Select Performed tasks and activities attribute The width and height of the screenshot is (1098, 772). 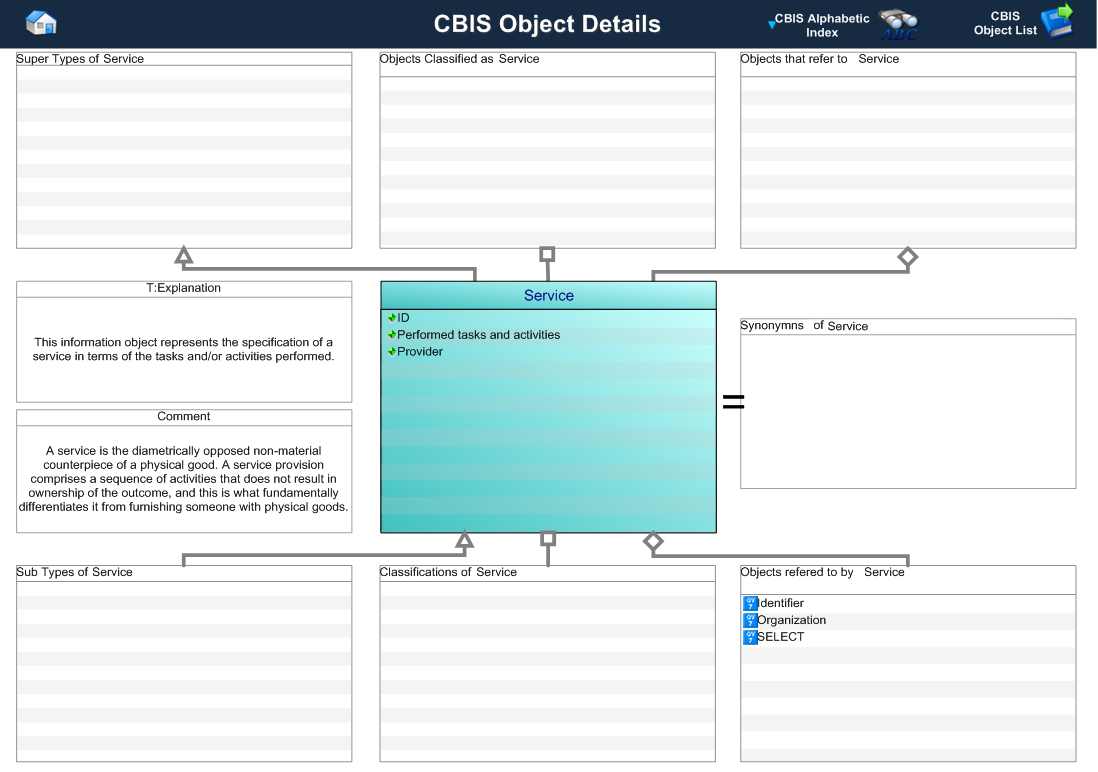478,335
